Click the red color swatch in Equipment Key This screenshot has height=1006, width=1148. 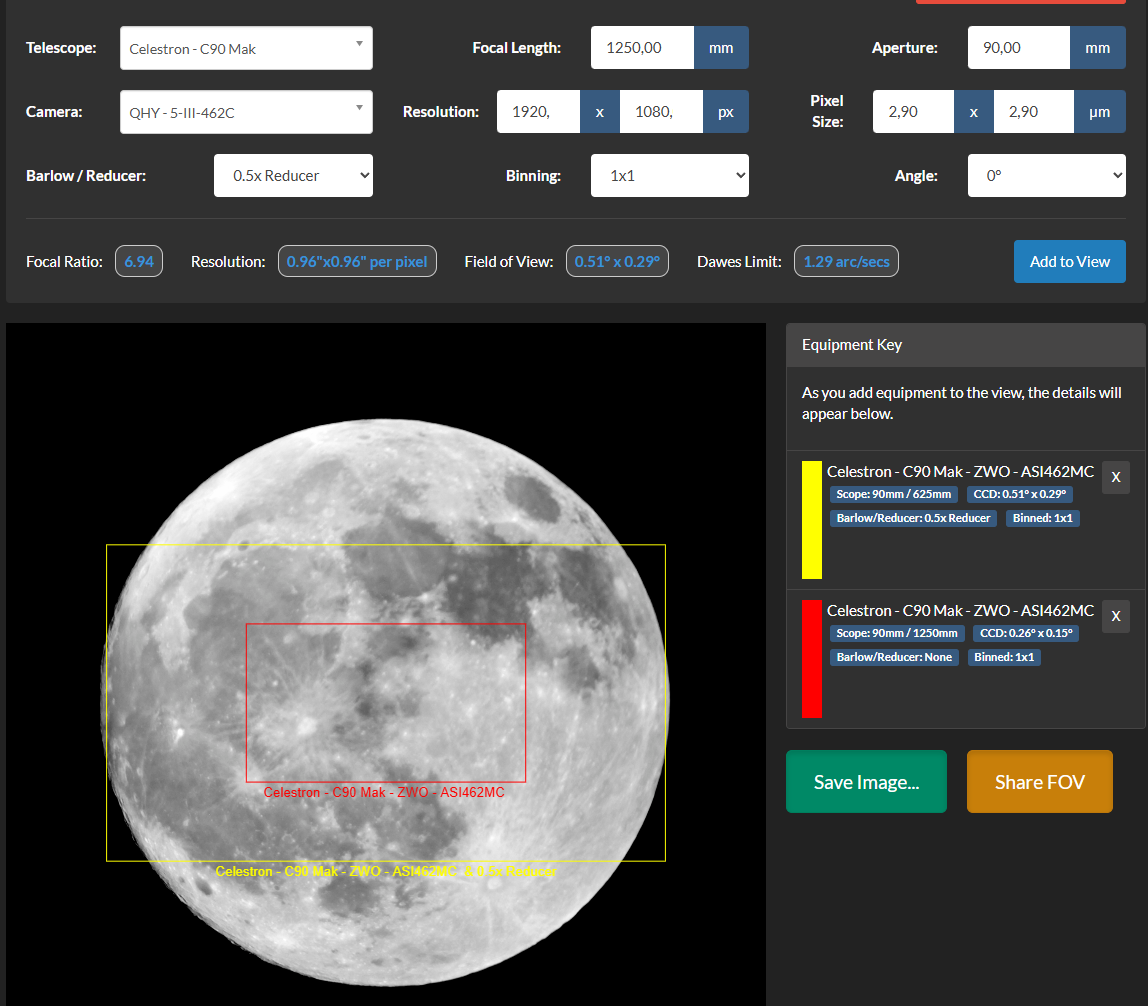pos(812,659)
